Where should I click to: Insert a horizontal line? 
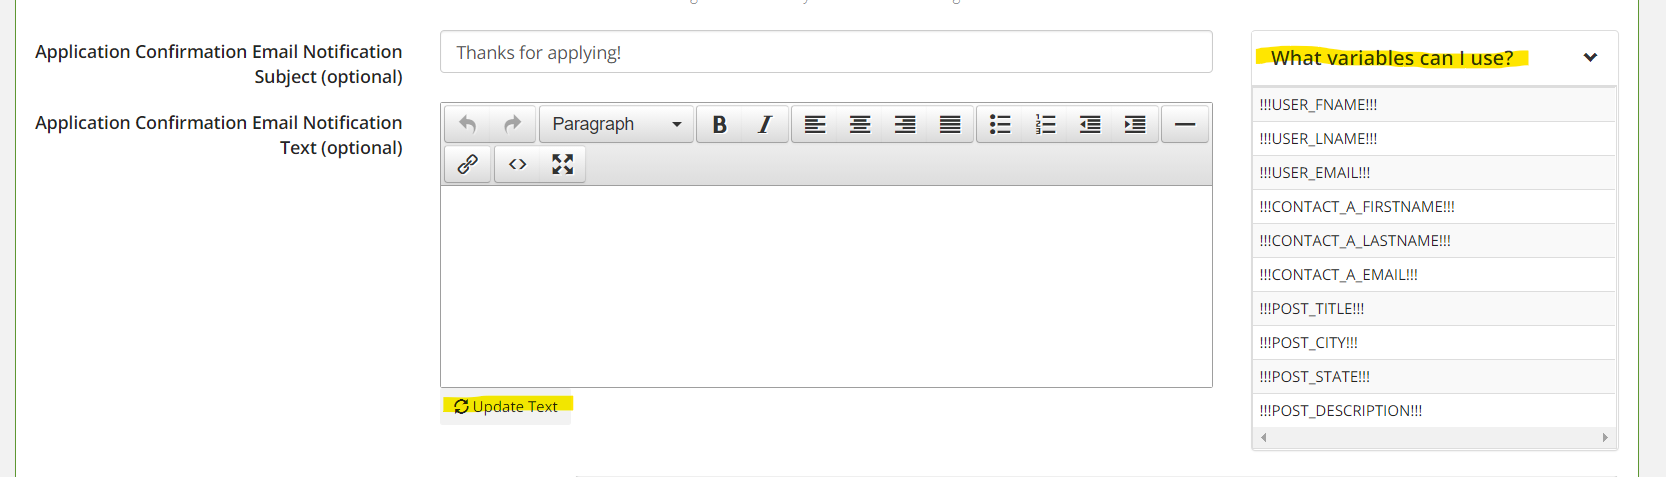[1185, 124]
